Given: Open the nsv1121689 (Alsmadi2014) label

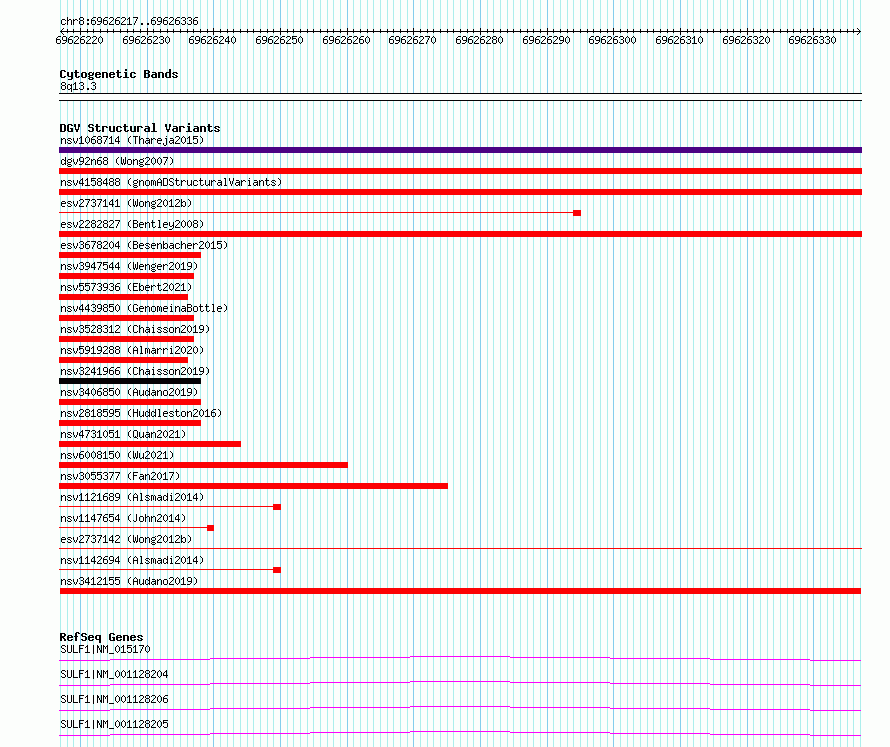Looking at the screenshot, I should coord(132,497).
